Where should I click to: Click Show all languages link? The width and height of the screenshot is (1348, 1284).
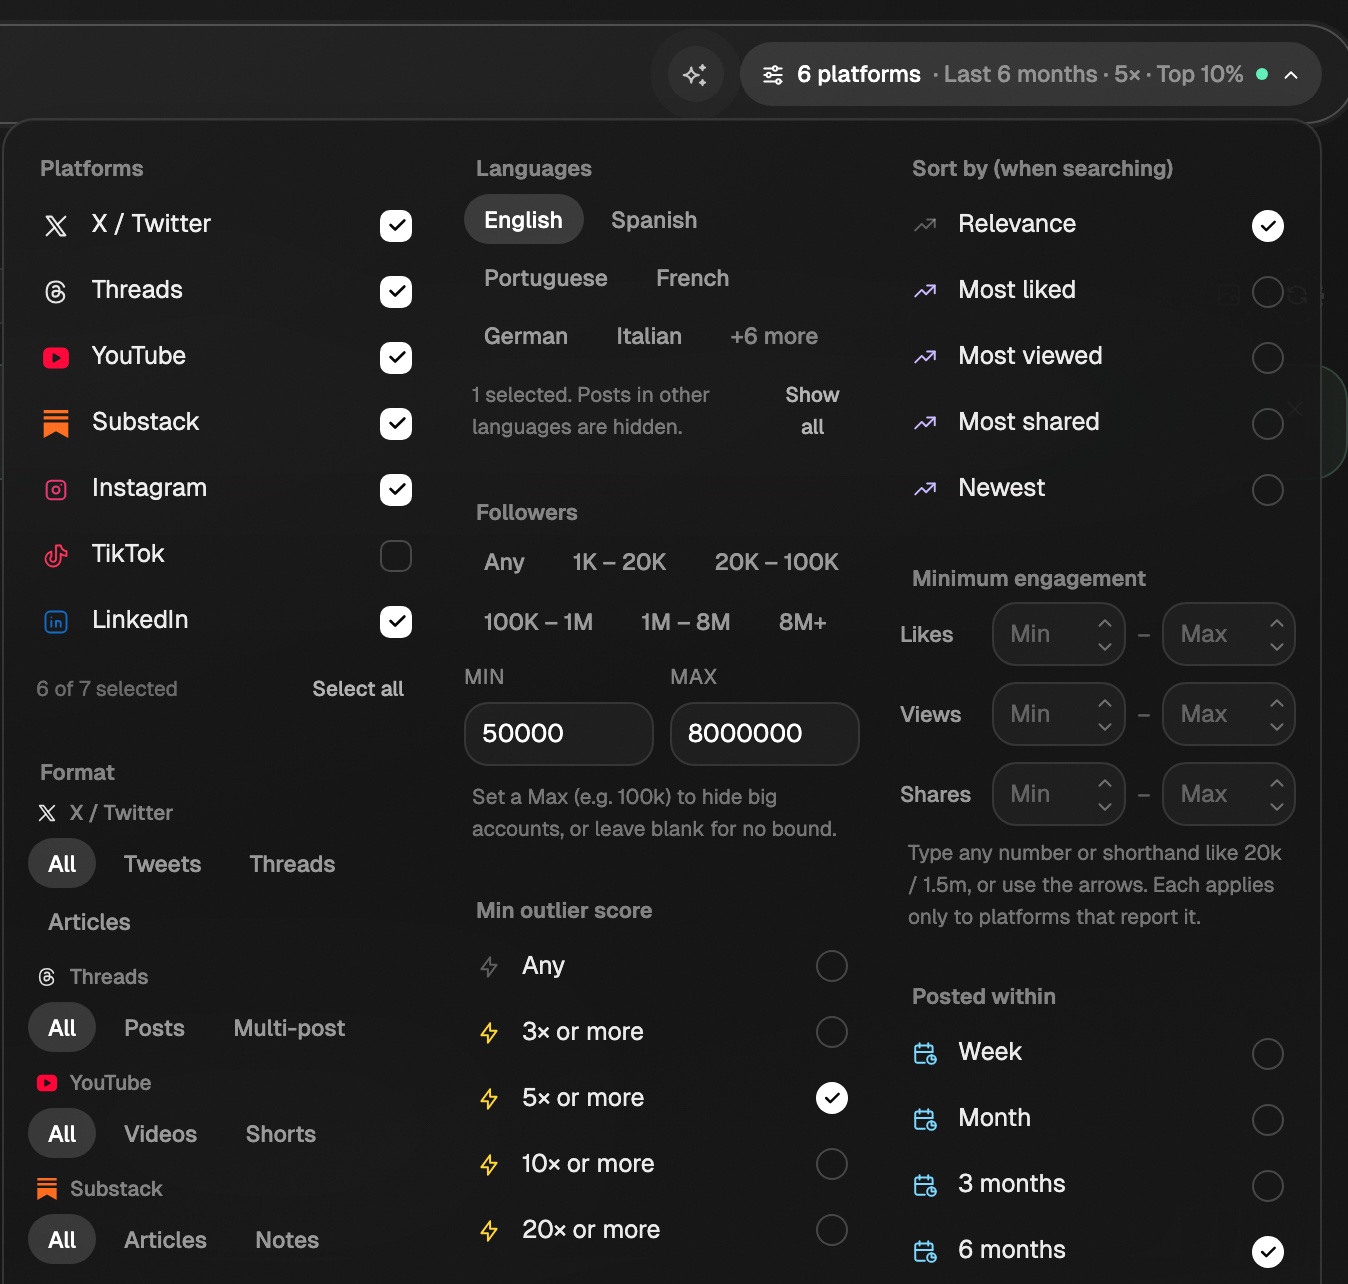[812, 411]
